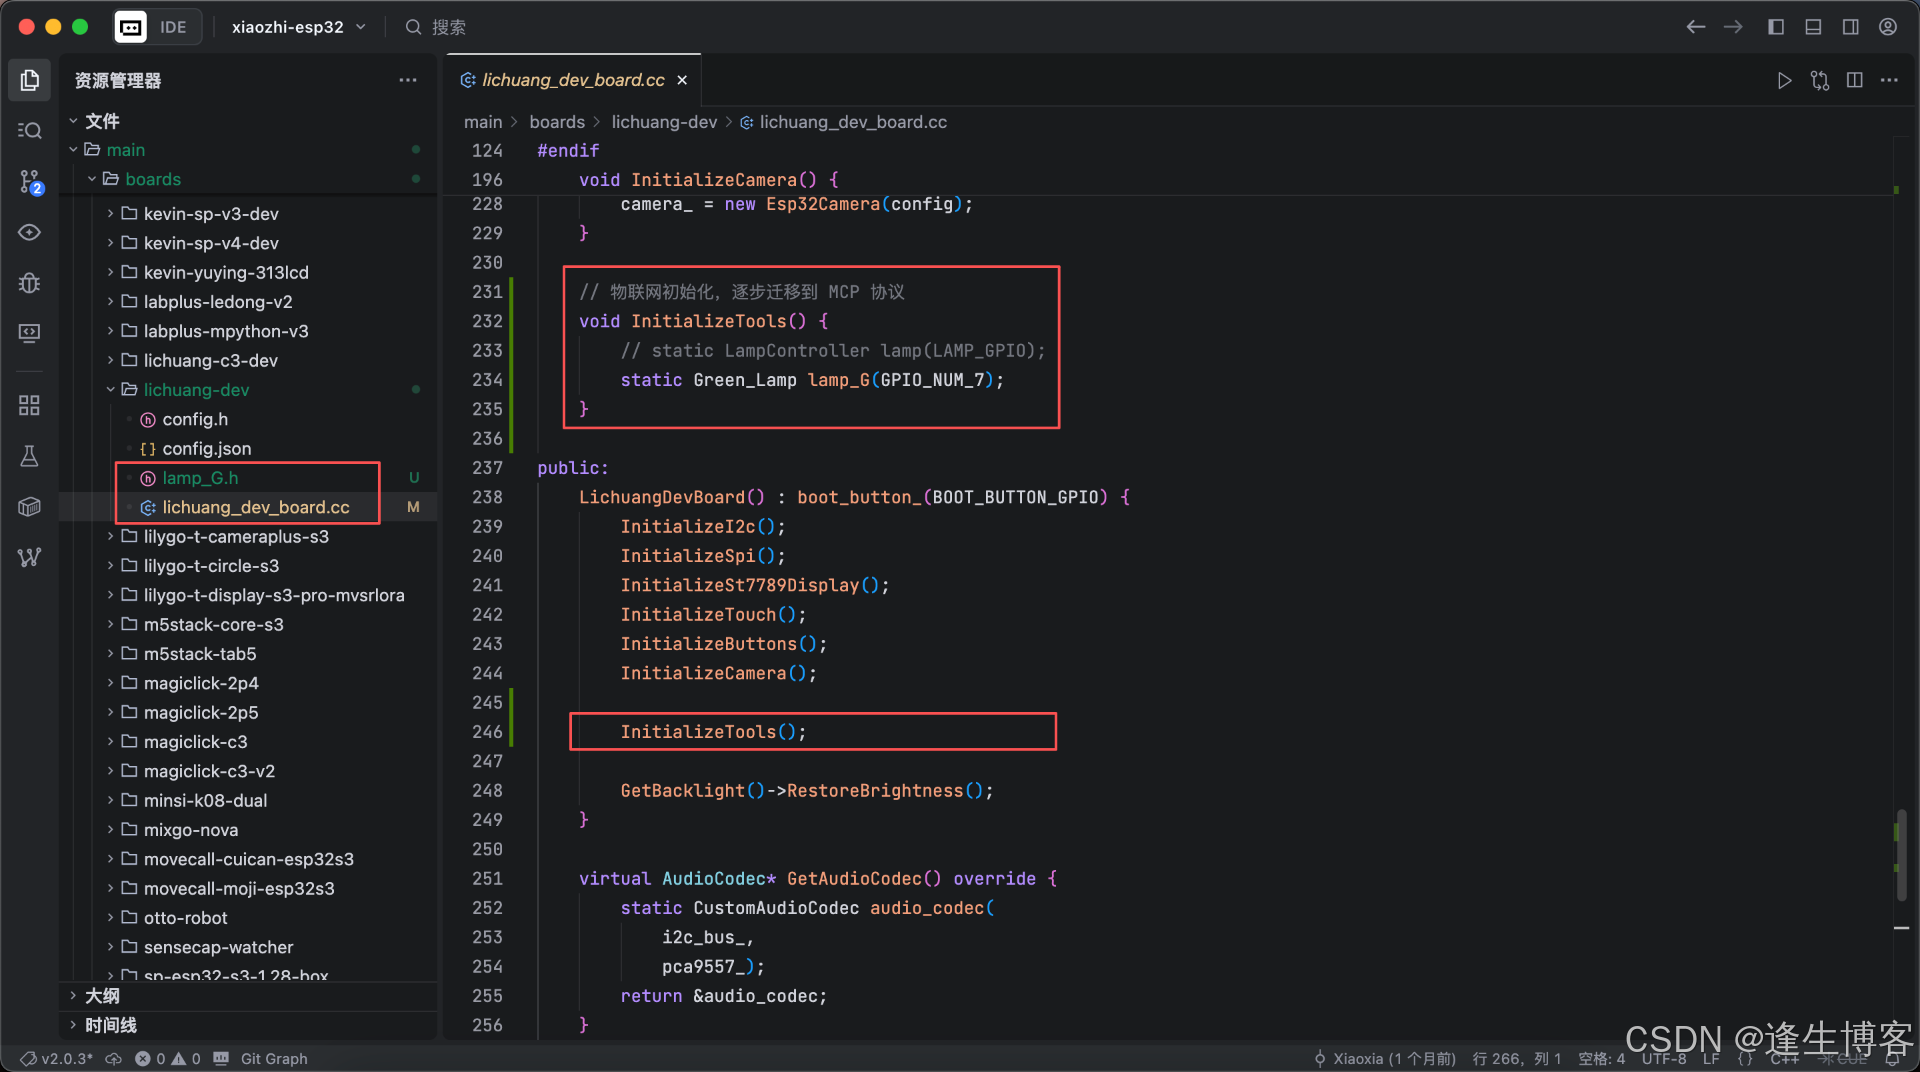Click the search field in title bar
Viewport: 1920px width, 1072px height.
click(437, 27)
